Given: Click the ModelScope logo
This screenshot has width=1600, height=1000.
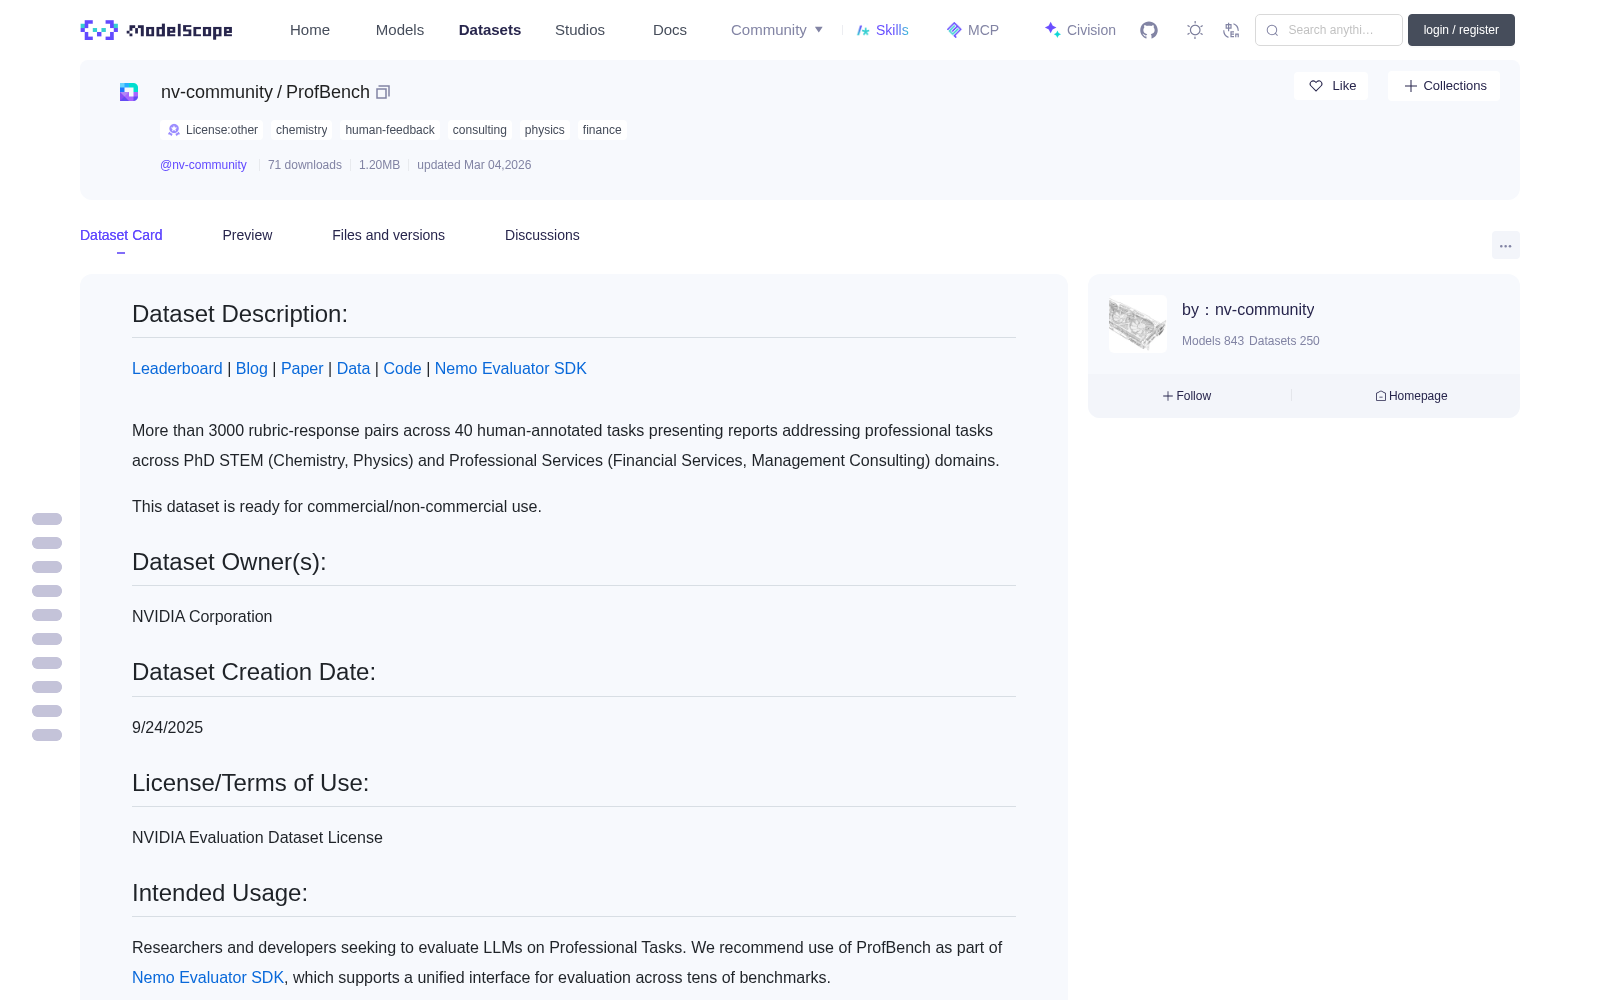Looking at the screenshot, I should 157,30.
